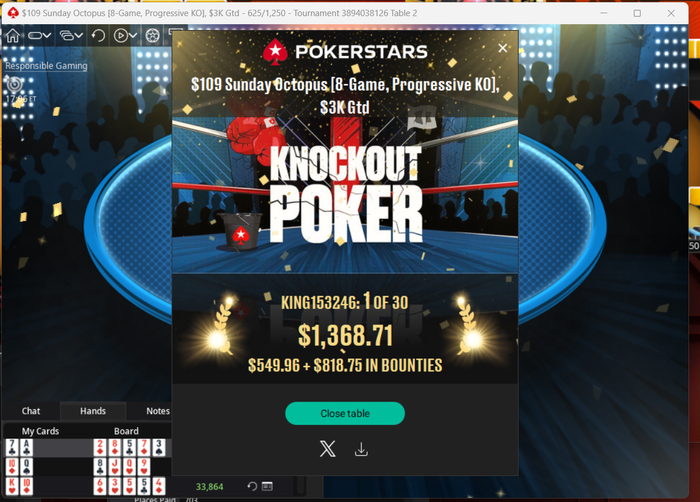Screen dimensions: 700x502
Task: Open the Notes tab
Action: [x=158, y=411]
